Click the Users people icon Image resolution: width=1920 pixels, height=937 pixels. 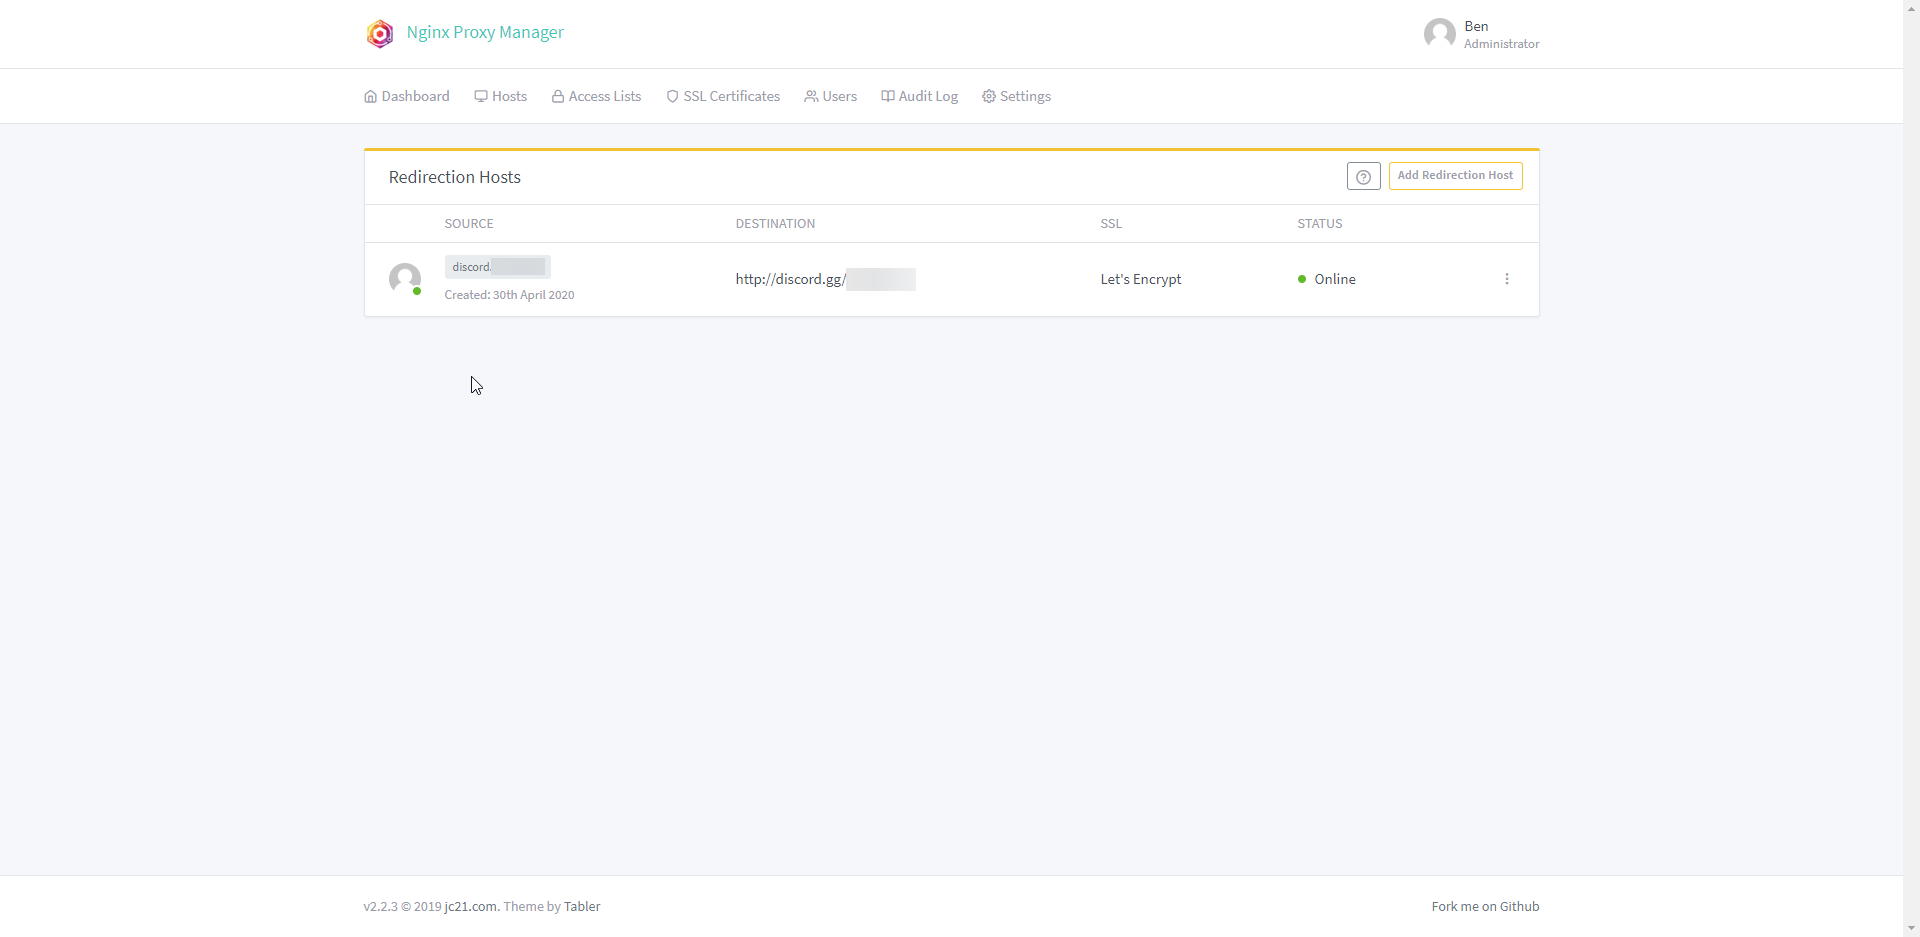[x=811, y=95]
